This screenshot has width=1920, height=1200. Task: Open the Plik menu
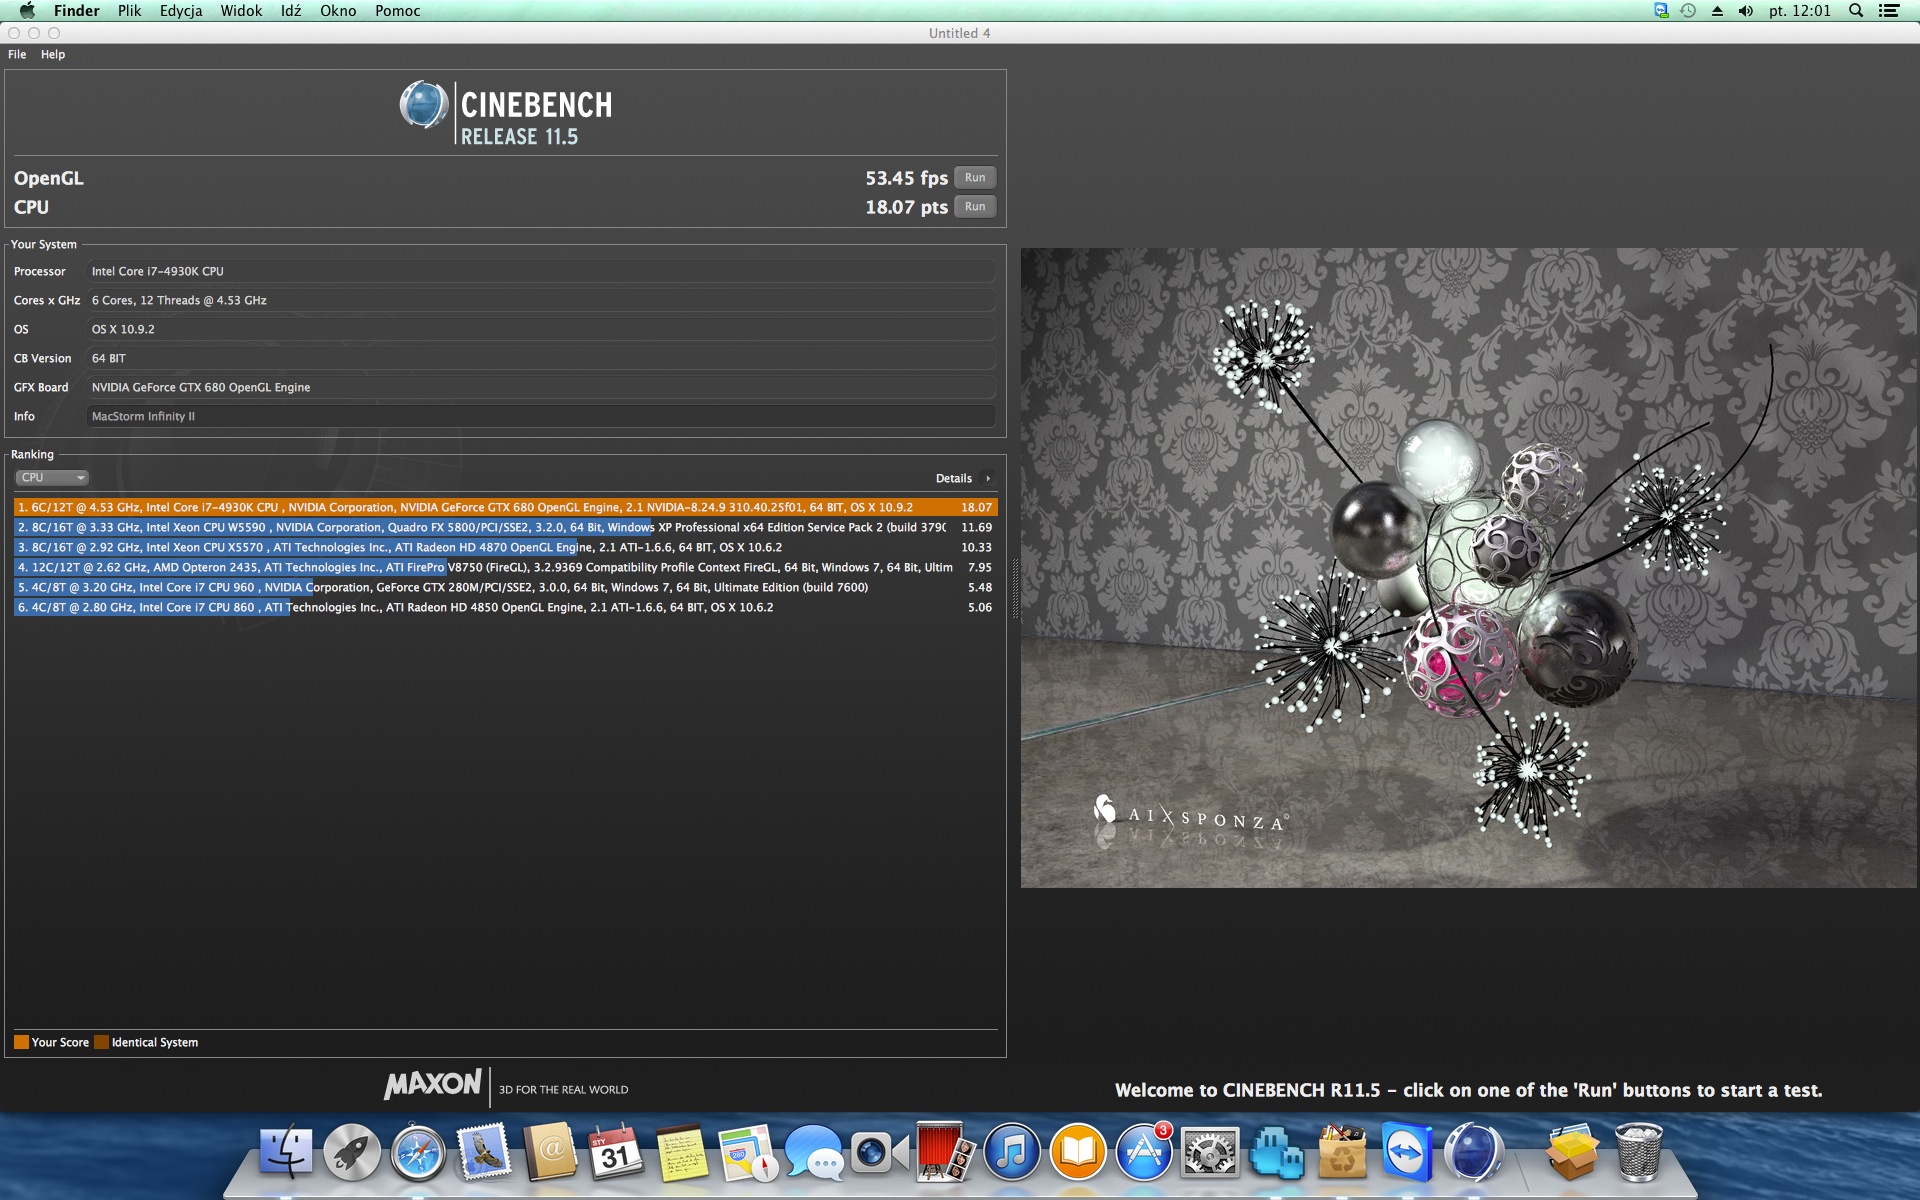130,11
